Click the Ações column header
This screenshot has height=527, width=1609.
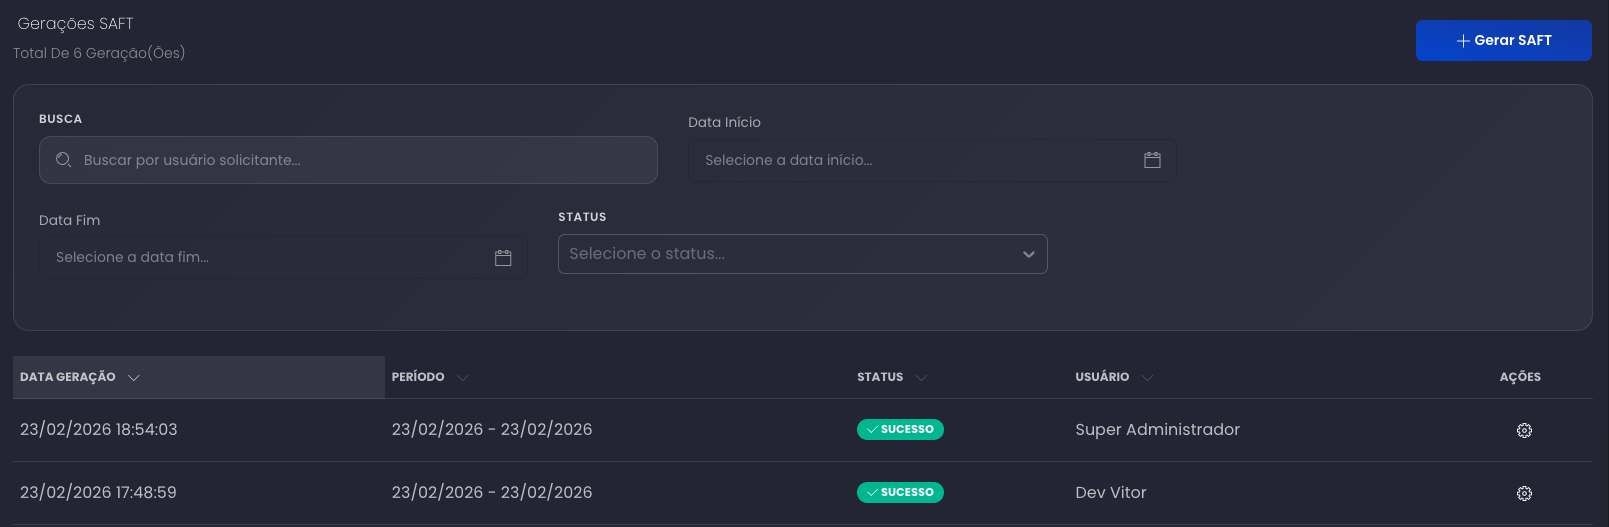(x=1520, y=377)
